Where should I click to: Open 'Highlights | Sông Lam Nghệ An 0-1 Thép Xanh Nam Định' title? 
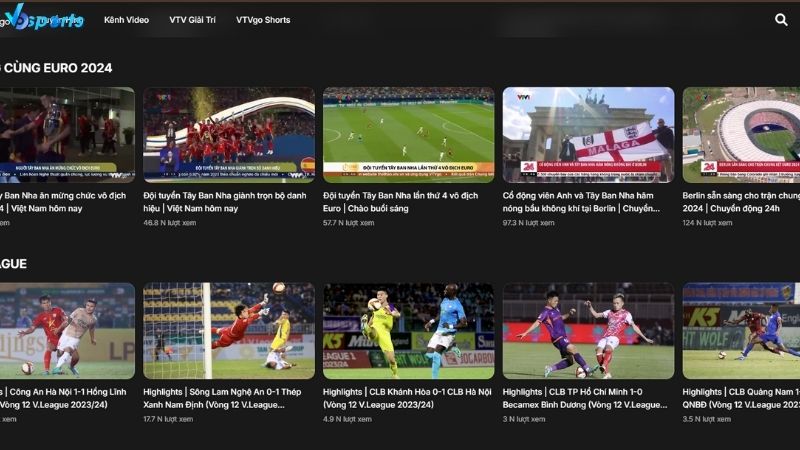[222, 398]
